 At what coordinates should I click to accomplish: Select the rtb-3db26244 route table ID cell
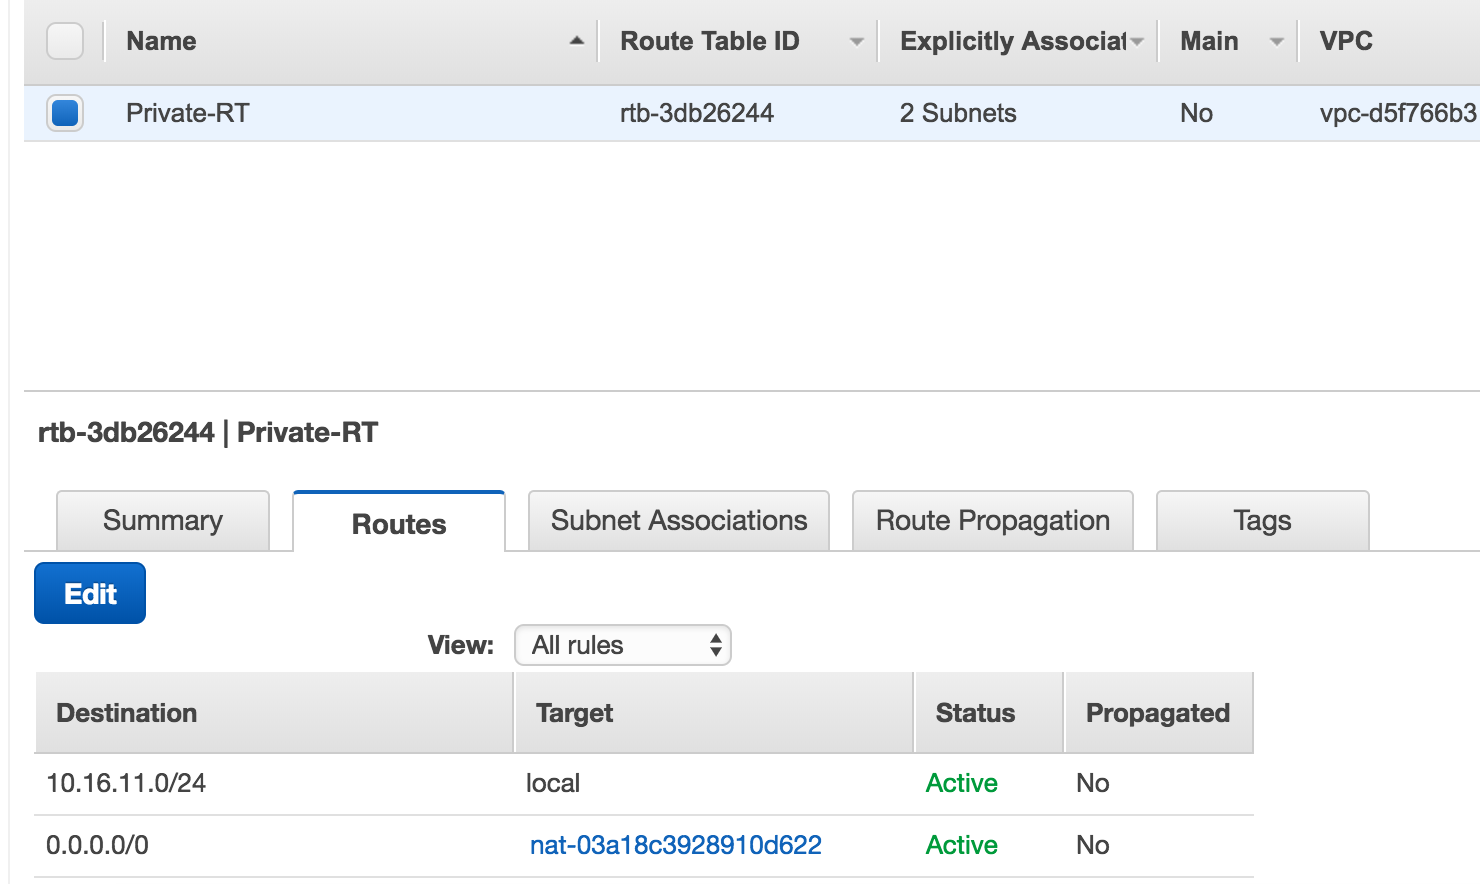coord(697,113)
